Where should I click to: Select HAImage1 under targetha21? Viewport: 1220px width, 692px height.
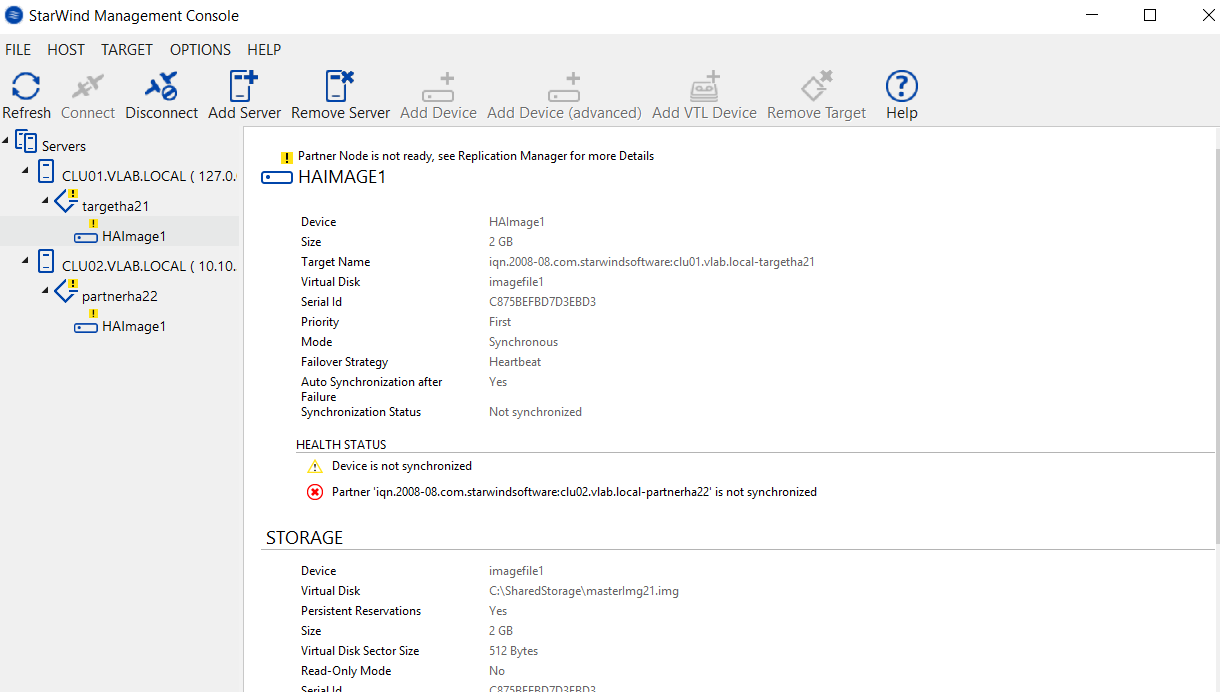(134, 236)
